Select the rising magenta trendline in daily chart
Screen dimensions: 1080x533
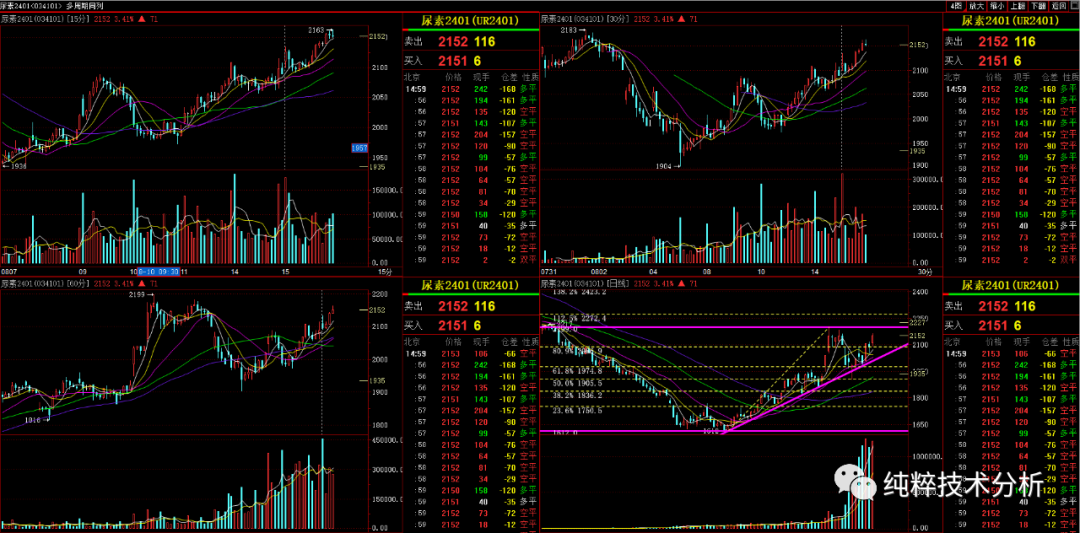coord(813,389)
